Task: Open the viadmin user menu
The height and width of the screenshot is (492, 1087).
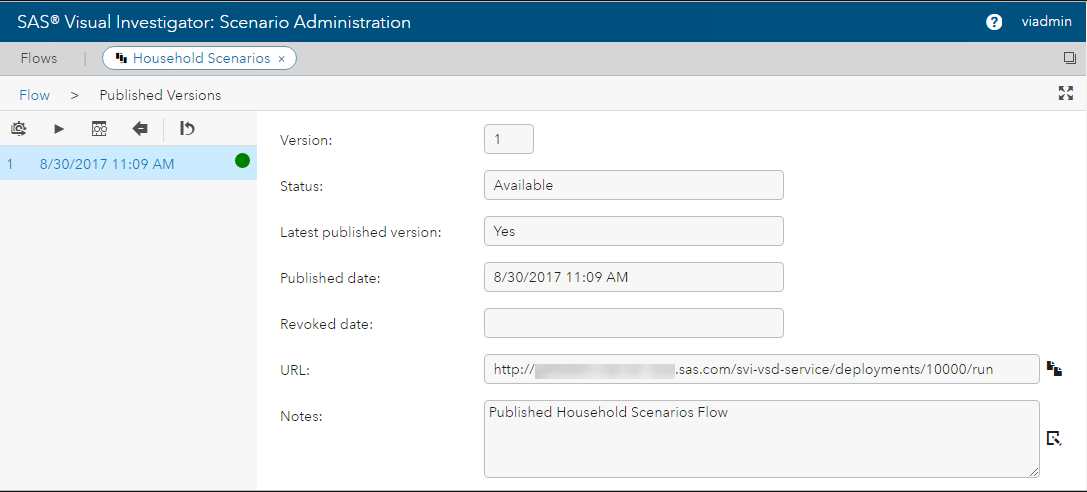Action: tap(1047, 22)
